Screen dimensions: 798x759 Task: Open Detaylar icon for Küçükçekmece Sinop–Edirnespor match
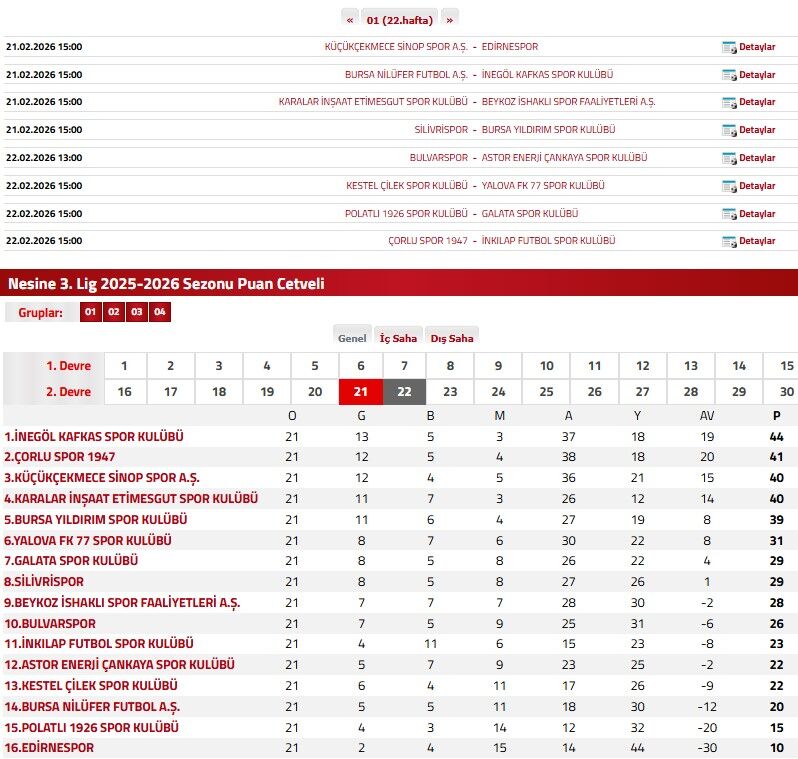729,47
